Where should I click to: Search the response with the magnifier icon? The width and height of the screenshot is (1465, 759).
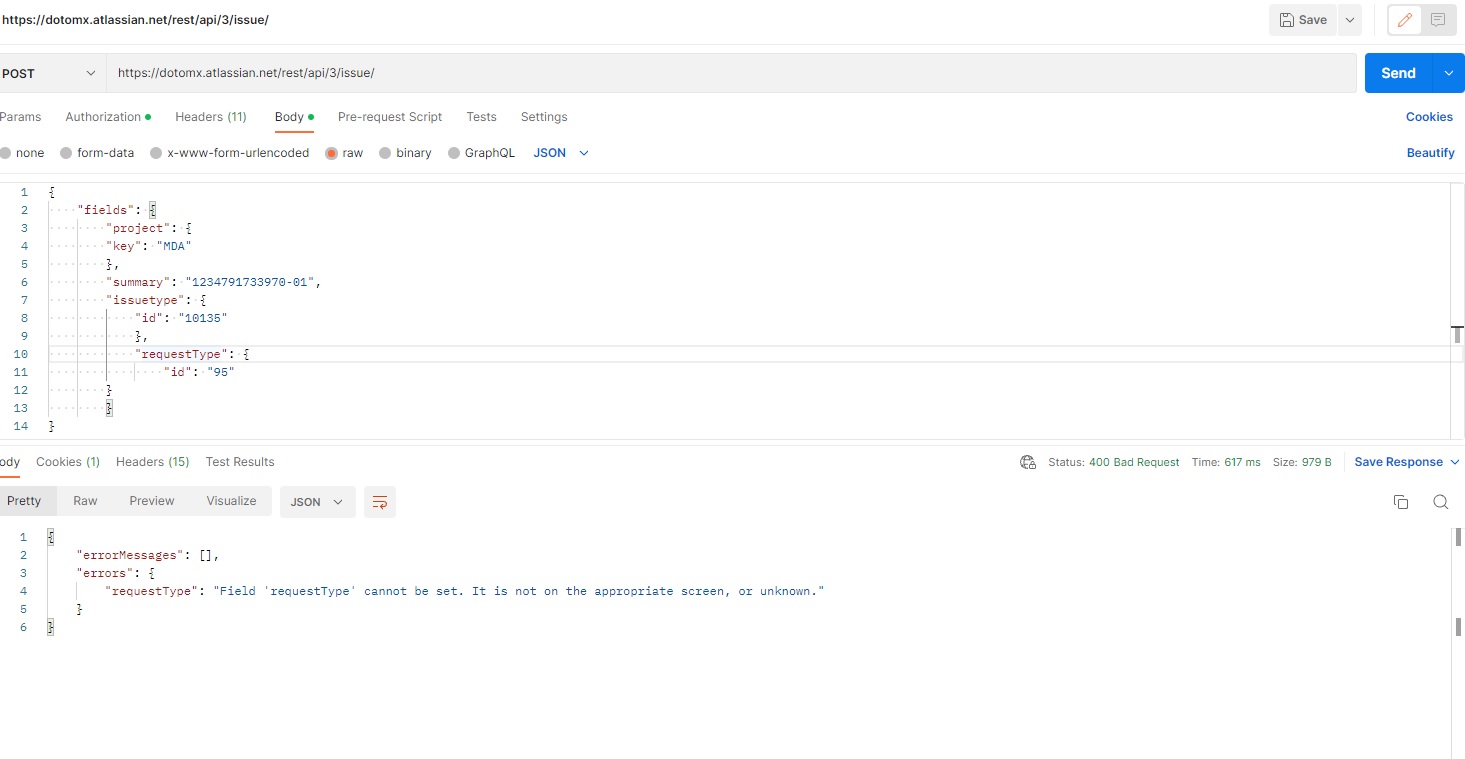tap(1441, 502)
